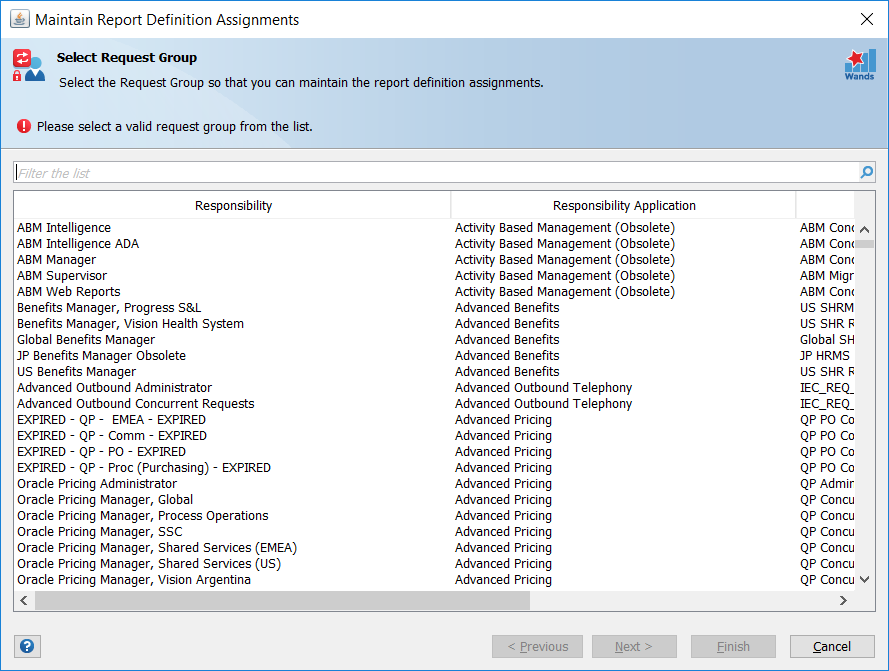Open the Help question mark button
The height and width of the screenshot is (671, 889).
(x=27, y=646)
